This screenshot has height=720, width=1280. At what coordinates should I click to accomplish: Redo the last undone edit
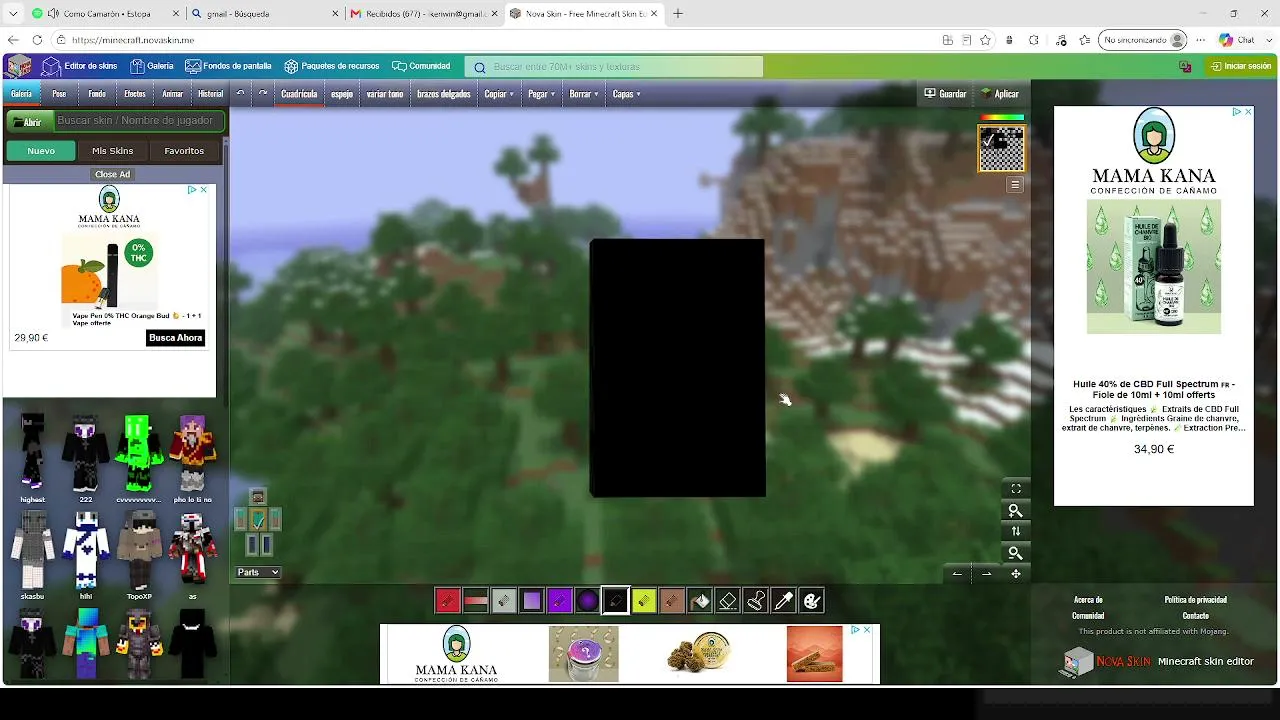[263, 94]
